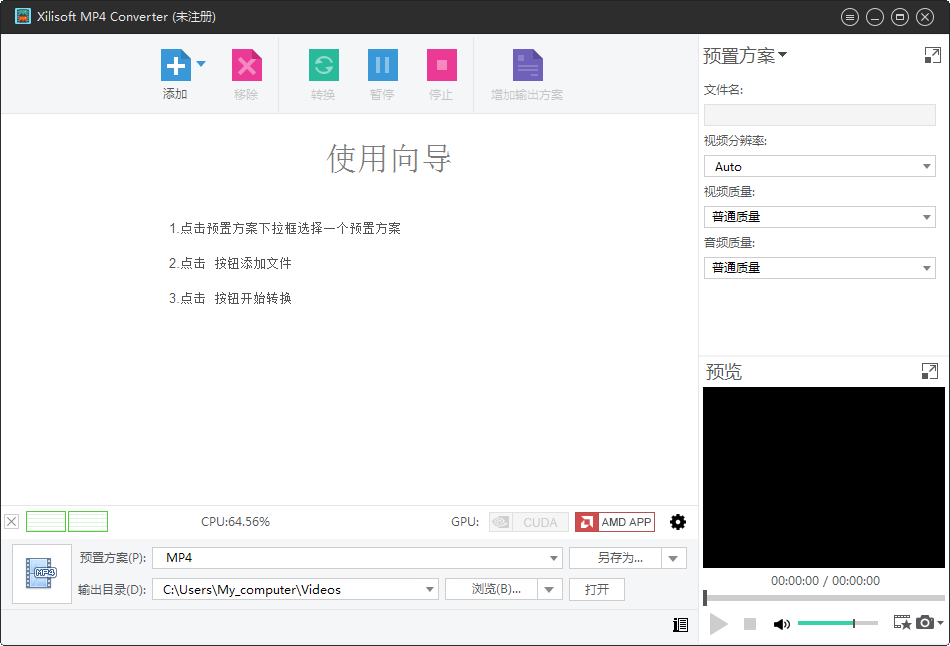This screenshot has height=646, width=950.
Task: Click the Pause (暂停) icon
Action: click(382, 66)
